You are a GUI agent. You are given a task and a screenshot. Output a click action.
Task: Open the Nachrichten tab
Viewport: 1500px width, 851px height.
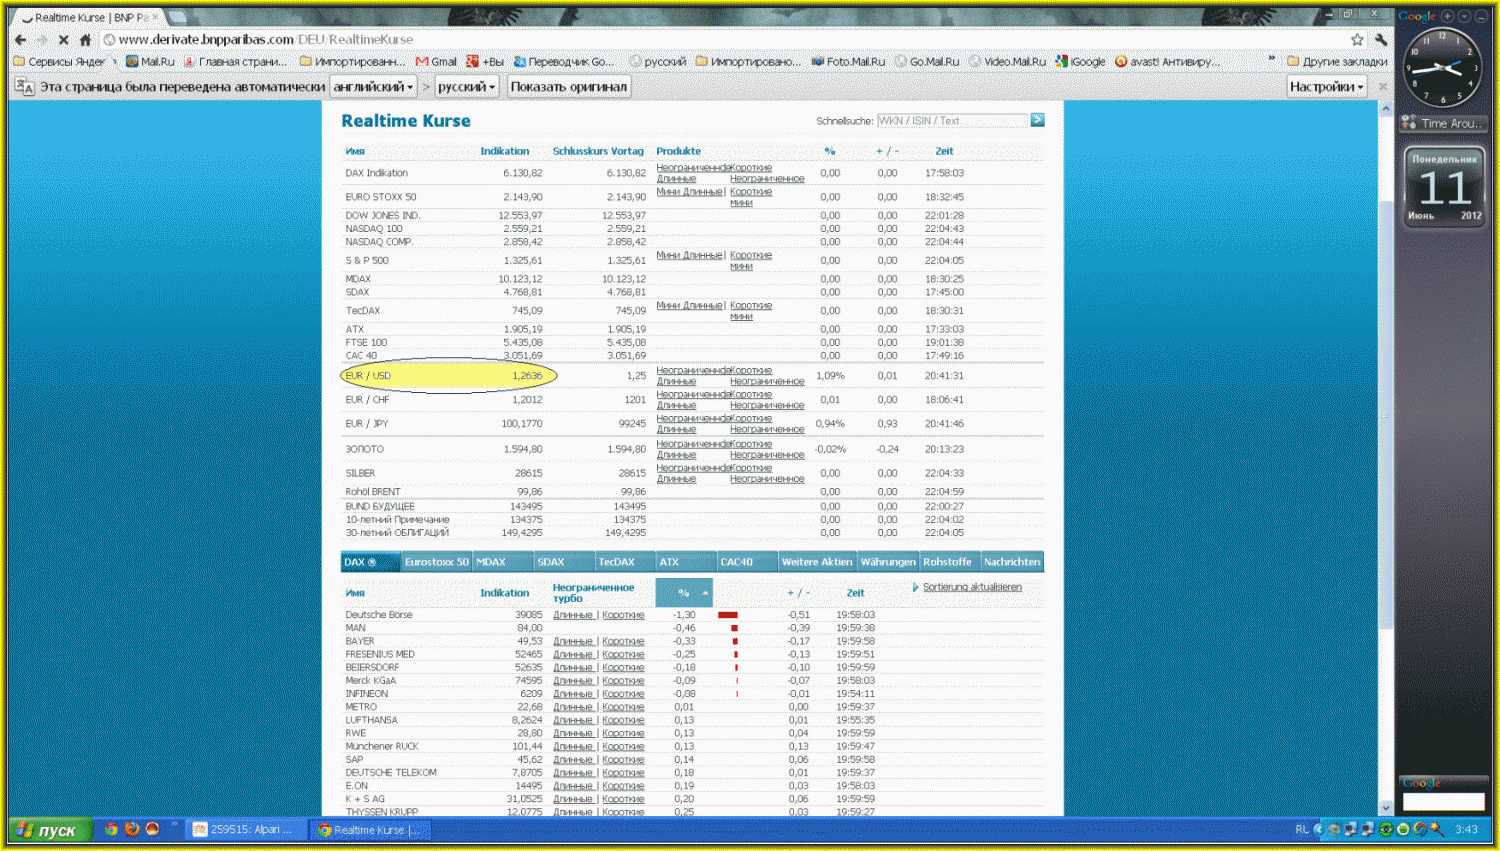(x=1012, y=562)
